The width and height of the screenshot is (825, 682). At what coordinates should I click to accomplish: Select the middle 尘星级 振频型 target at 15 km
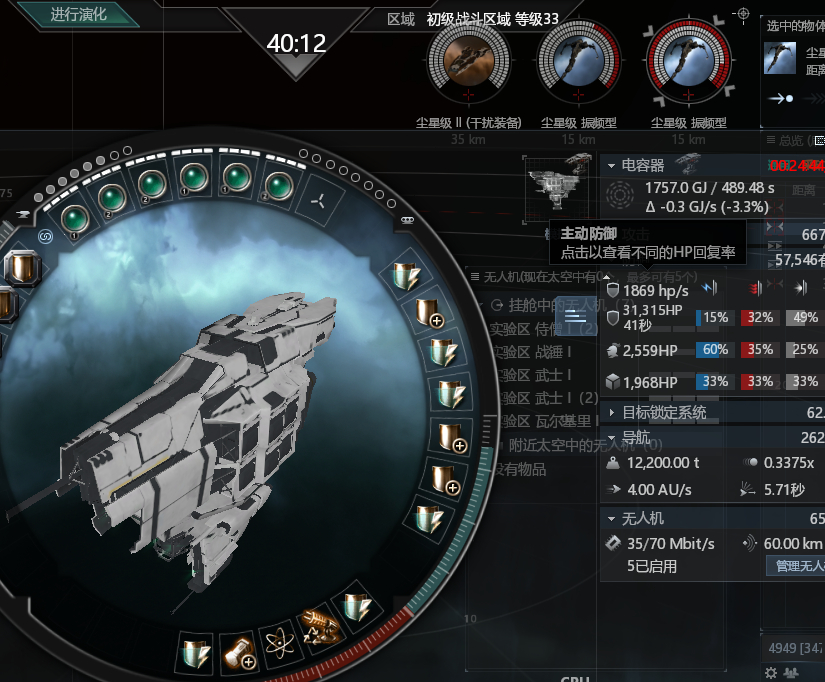pos(578,61)
